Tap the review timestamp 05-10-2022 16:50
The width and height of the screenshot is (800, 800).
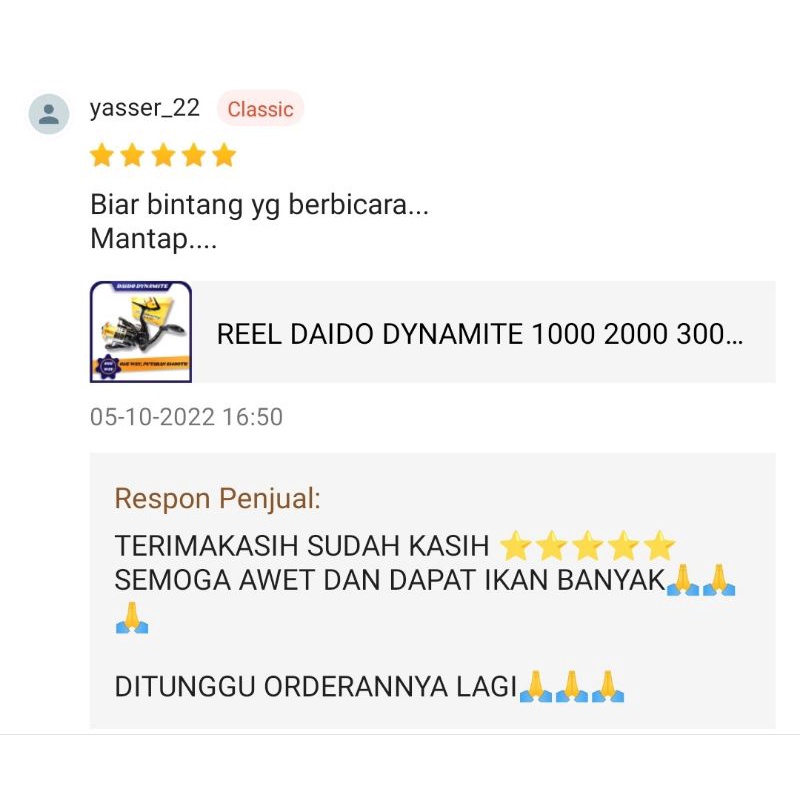[x=186, y=417]
